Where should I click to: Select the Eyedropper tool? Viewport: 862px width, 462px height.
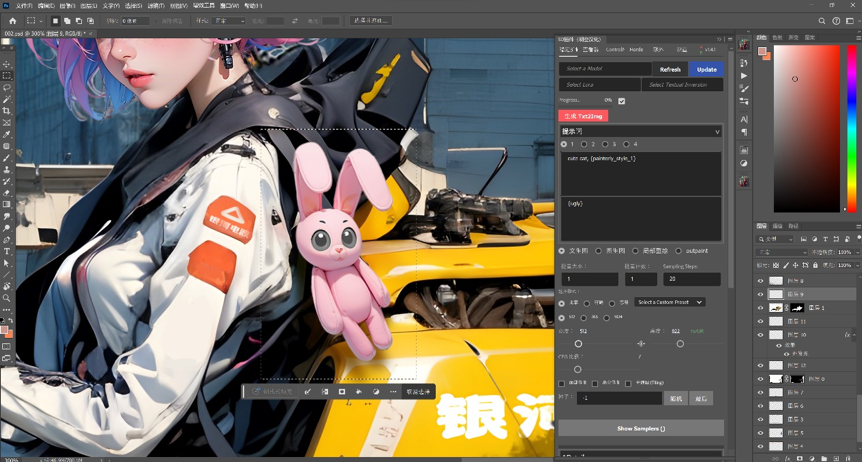pos(7,134)
